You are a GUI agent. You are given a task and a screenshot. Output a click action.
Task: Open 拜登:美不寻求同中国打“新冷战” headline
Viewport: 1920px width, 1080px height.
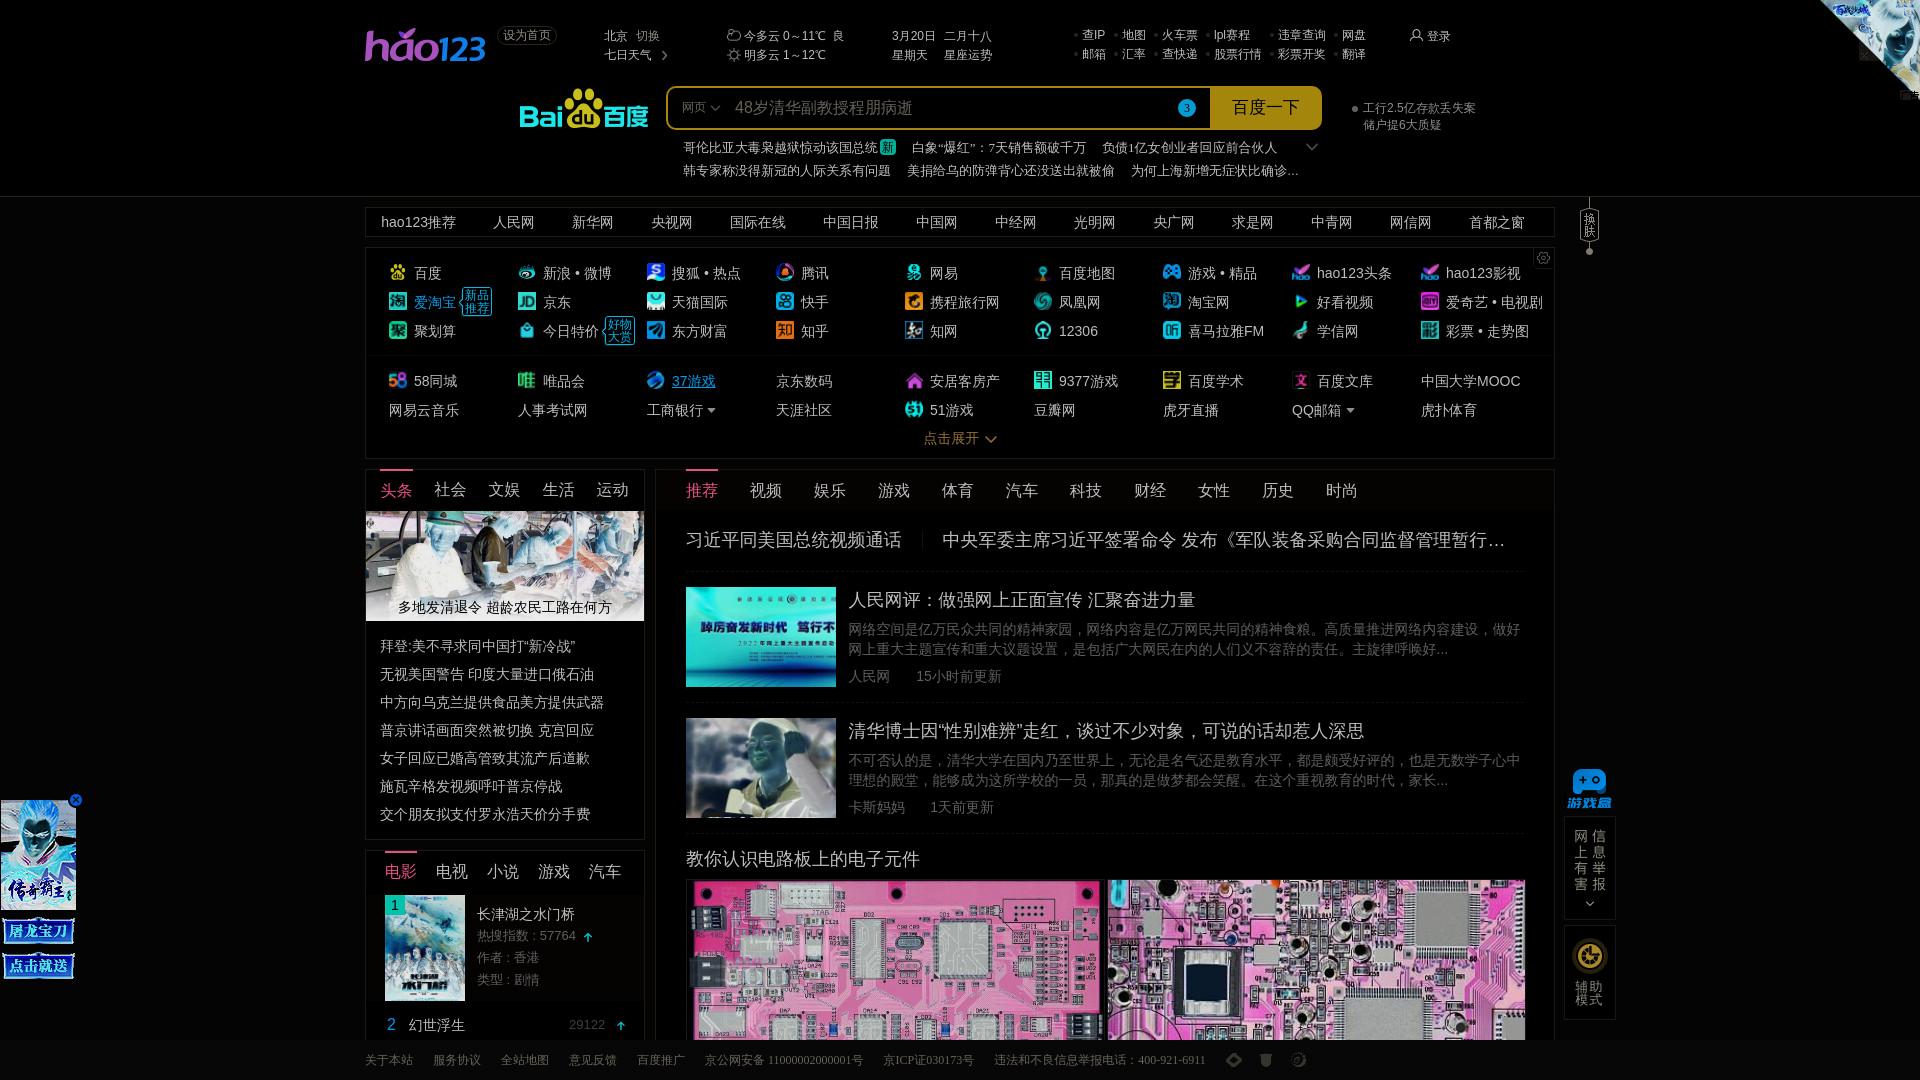(478, 647)
